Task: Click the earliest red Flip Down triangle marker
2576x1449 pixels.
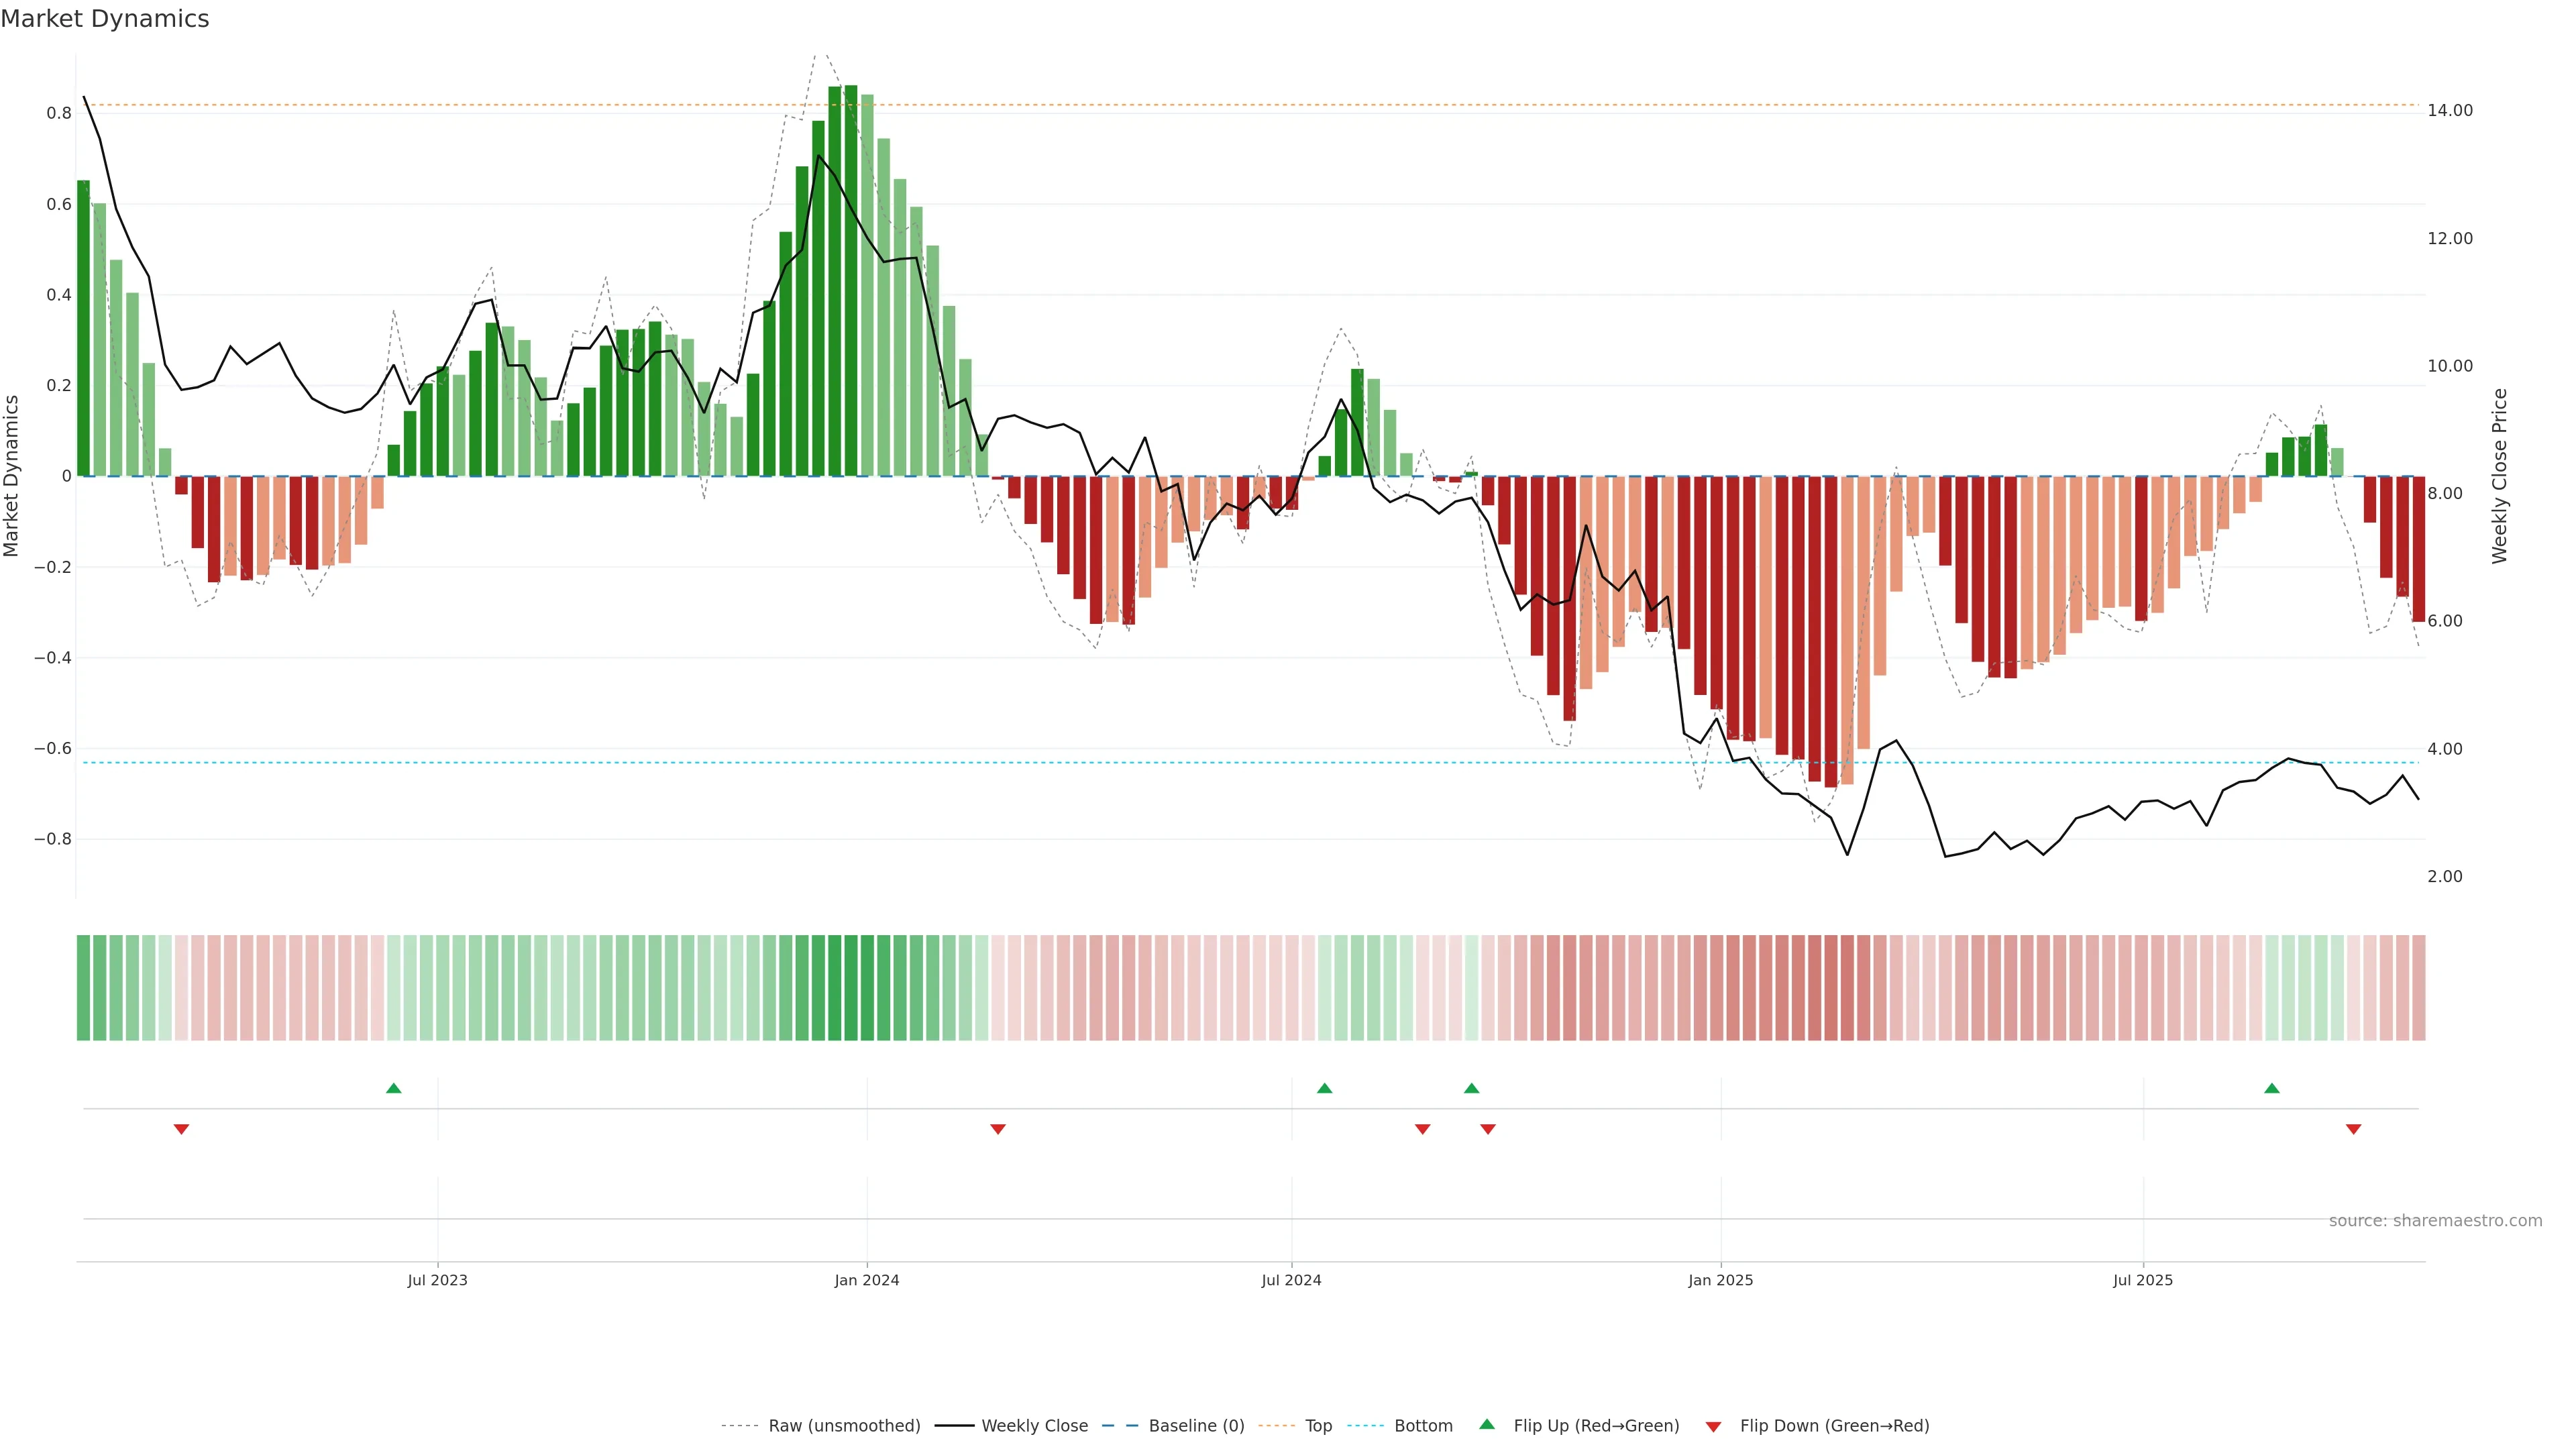Action: click(181, 1129)
